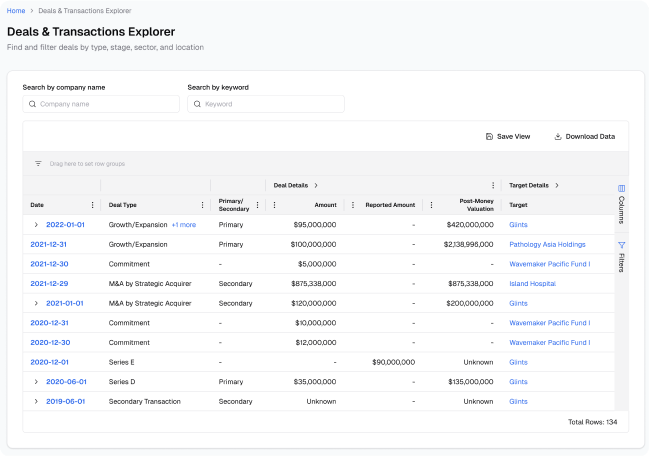
Task: Click the Save View disk icon
Action: pos(489,136)
